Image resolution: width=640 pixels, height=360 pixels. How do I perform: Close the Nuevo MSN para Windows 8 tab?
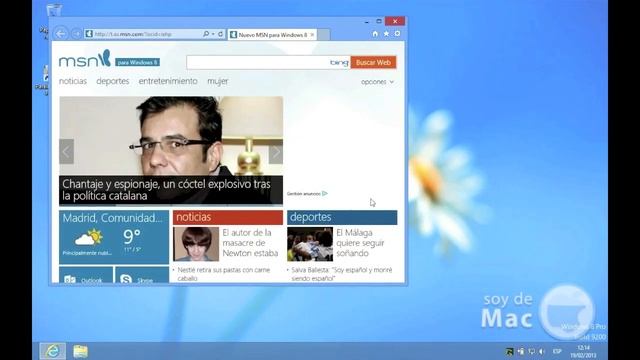(x=312, y=35)
